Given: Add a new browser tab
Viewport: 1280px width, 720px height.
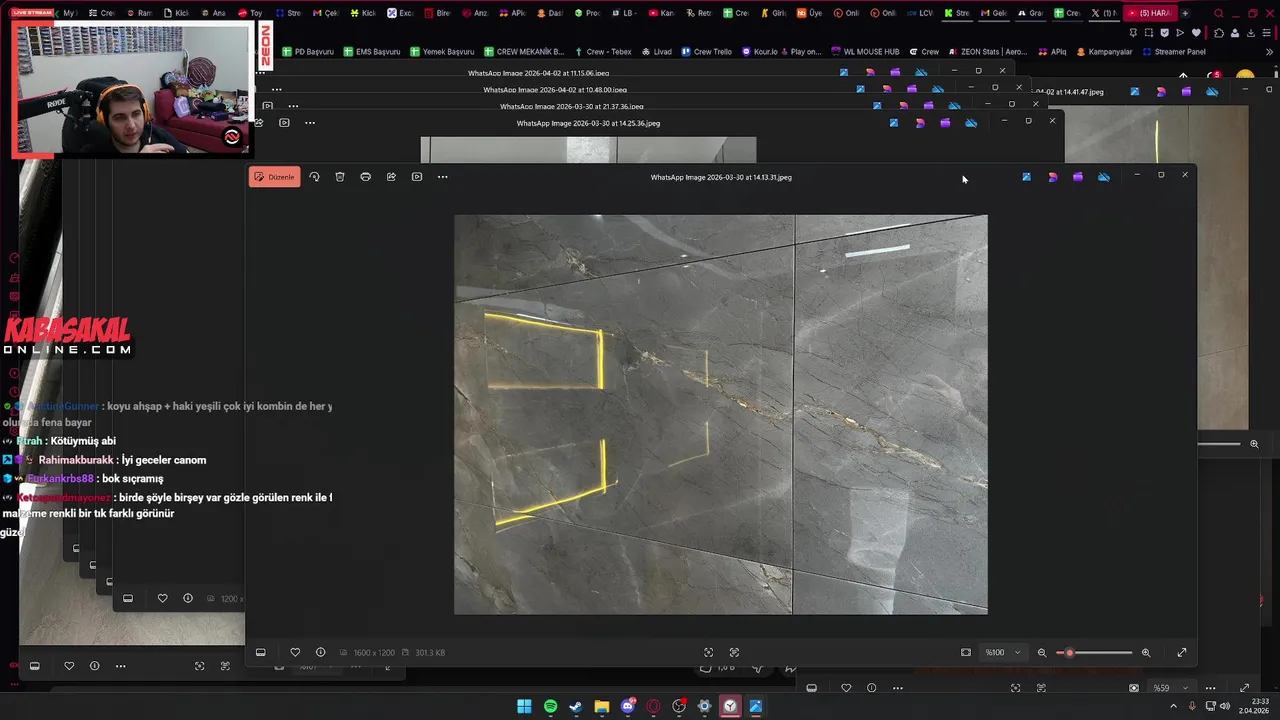Looking at the screenshot, I should click(1185, 13).
